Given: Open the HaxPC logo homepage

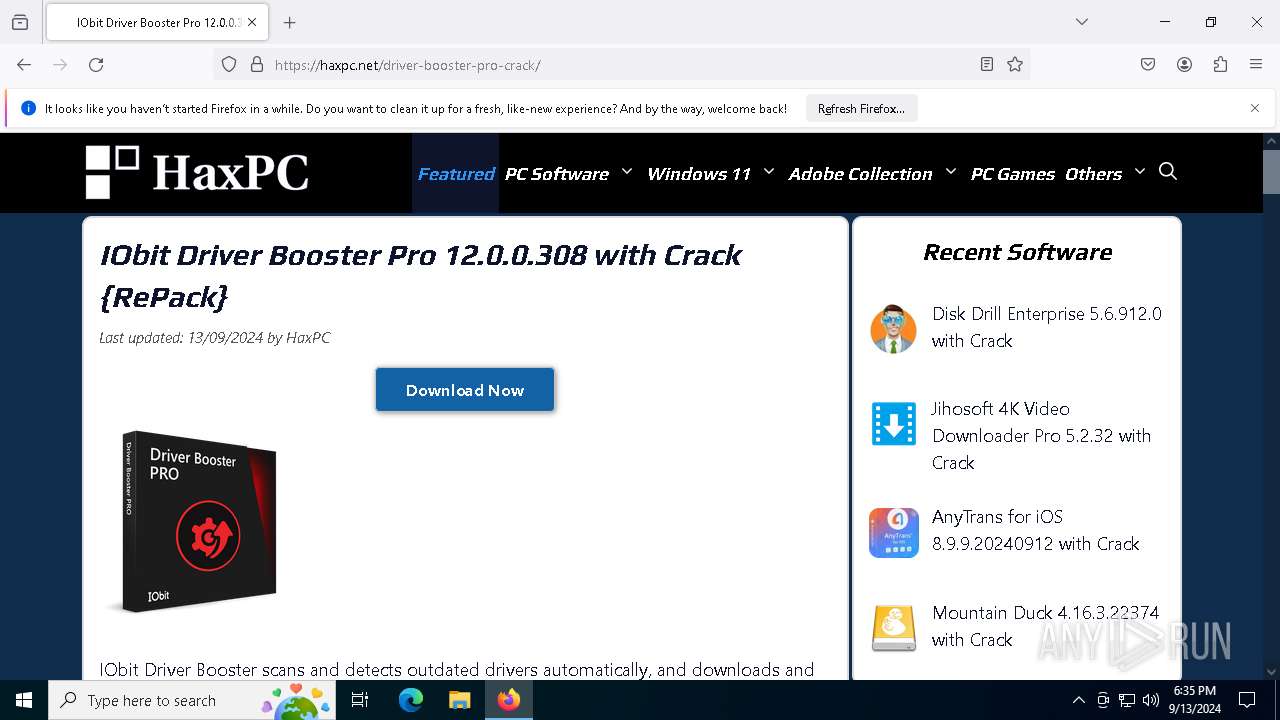Looking at the screenshot, I should click(197, 172).
